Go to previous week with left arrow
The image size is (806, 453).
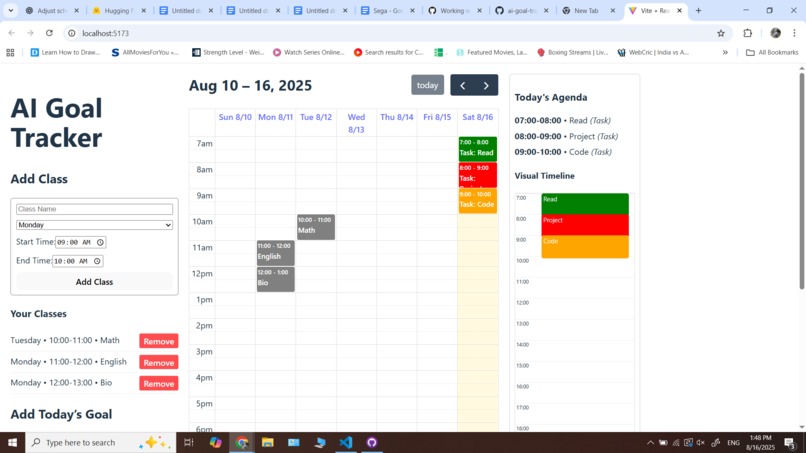tap(462, 85)
